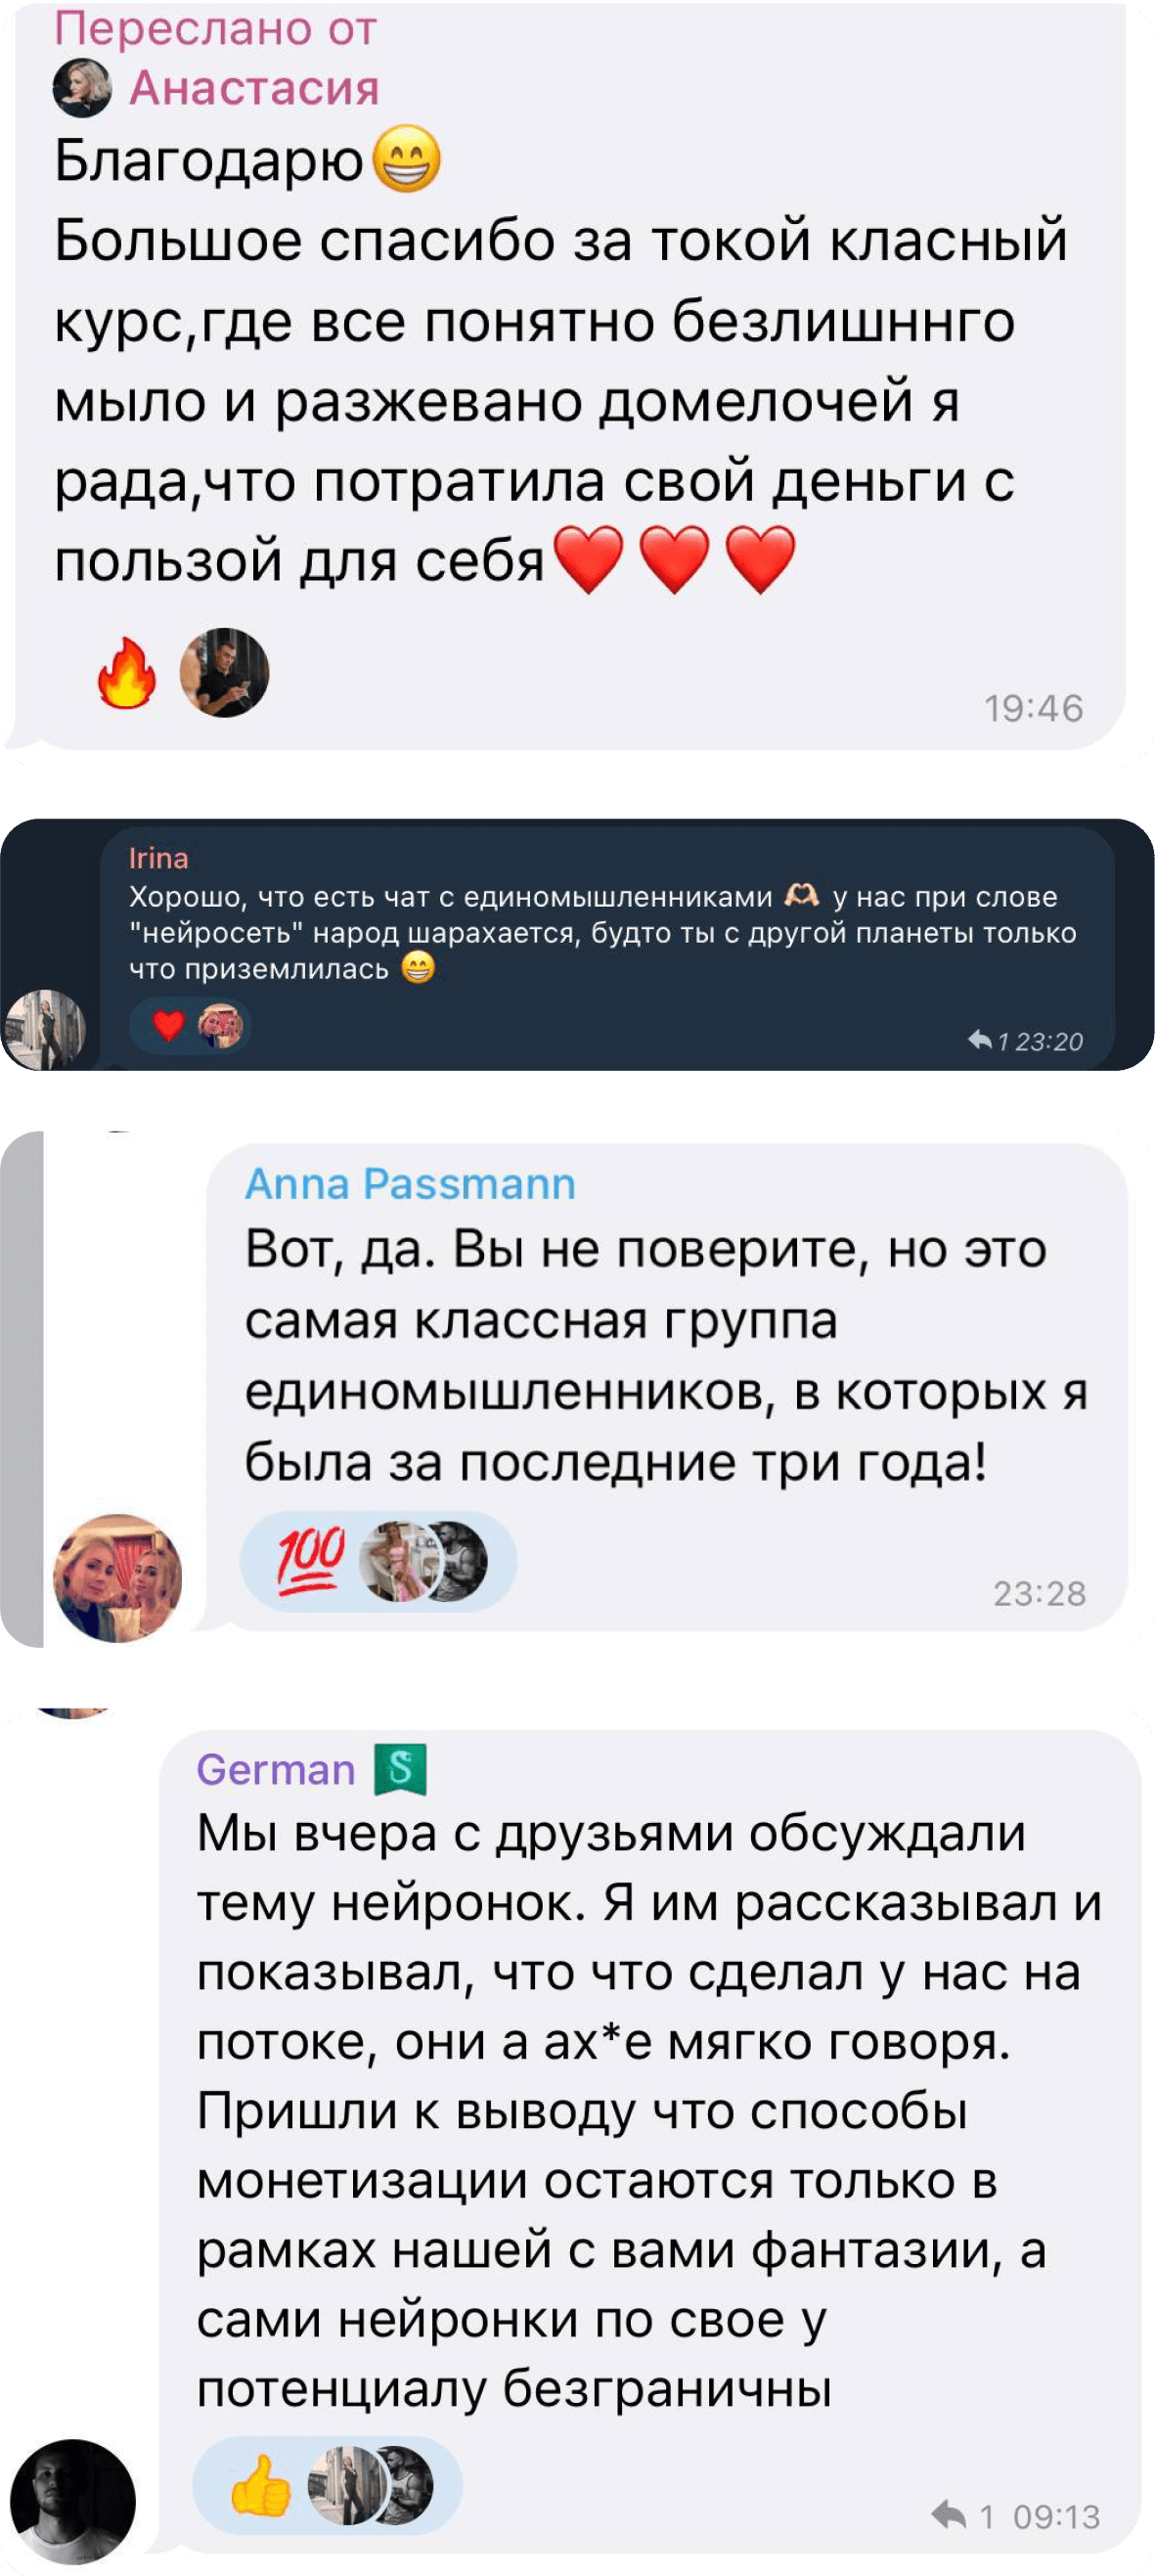Image resolution: width=1155 pixels, height=2576 pixels.
Task: Open the Anna Passmann sender name
Action: (410, 1184)
